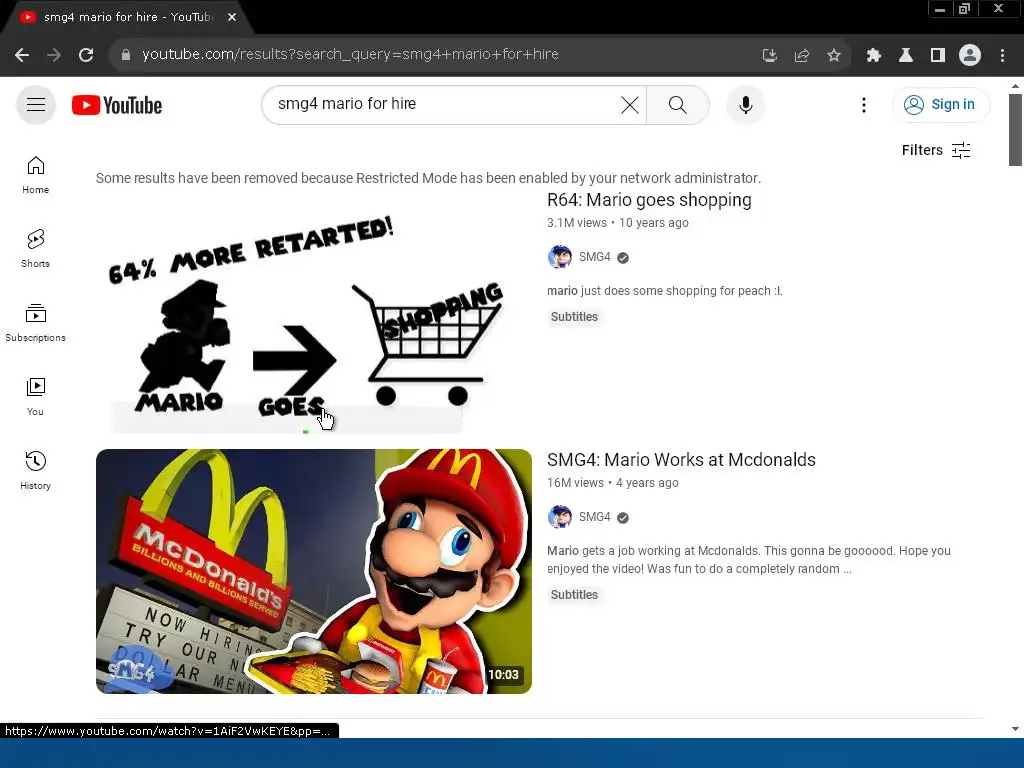Click SMG4 avatar for Mario goes shopping
The width and height of the screenshot is (1024, 768).
pyautogui.click(x=560, y=257)
